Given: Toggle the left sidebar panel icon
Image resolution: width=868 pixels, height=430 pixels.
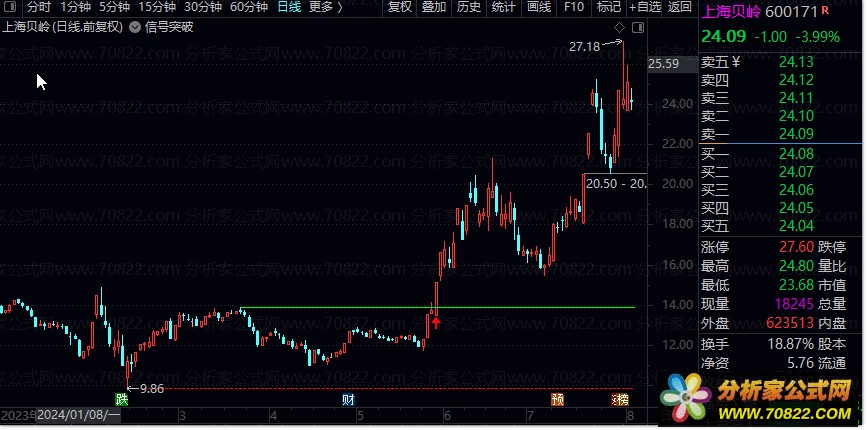Looking at the screenshot, I should click(x=9, y=7).
